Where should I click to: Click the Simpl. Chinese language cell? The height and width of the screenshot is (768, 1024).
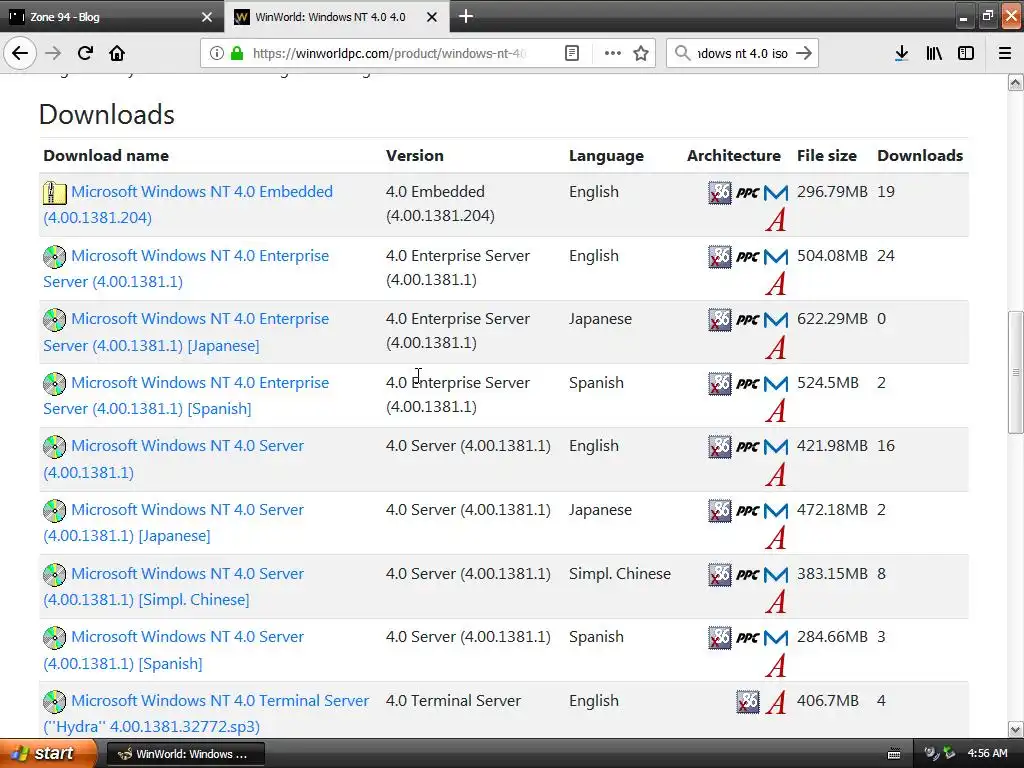pyautogui.click(x=620, y=573)
